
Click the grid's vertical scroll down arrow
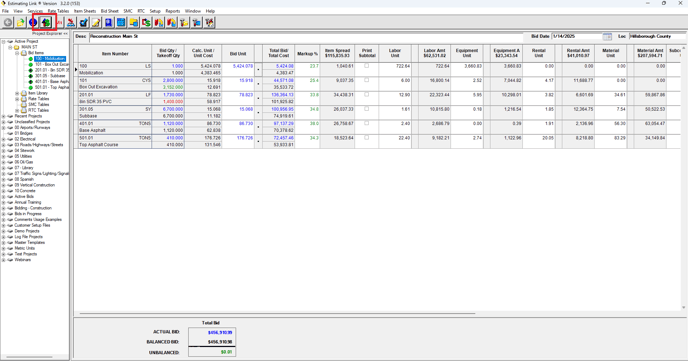684,308
